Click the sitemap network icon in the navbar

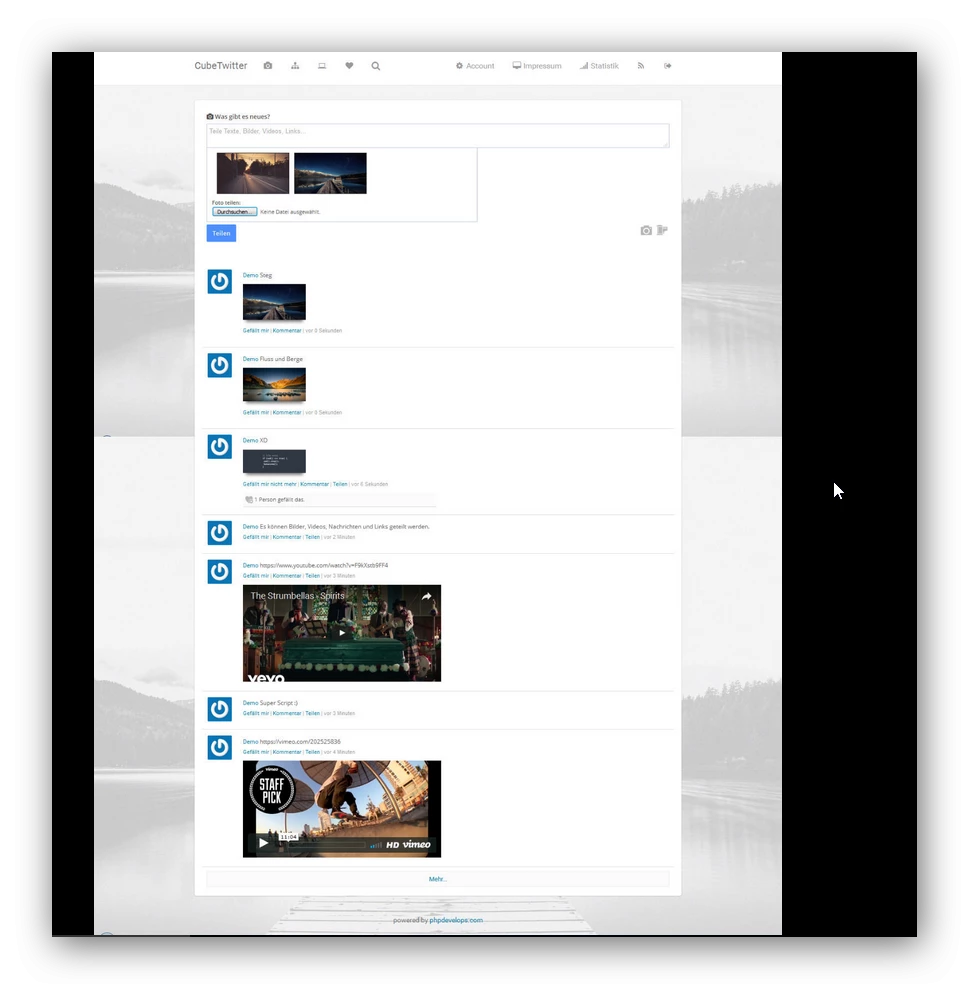pyautogui.click(x=295, y=66)
